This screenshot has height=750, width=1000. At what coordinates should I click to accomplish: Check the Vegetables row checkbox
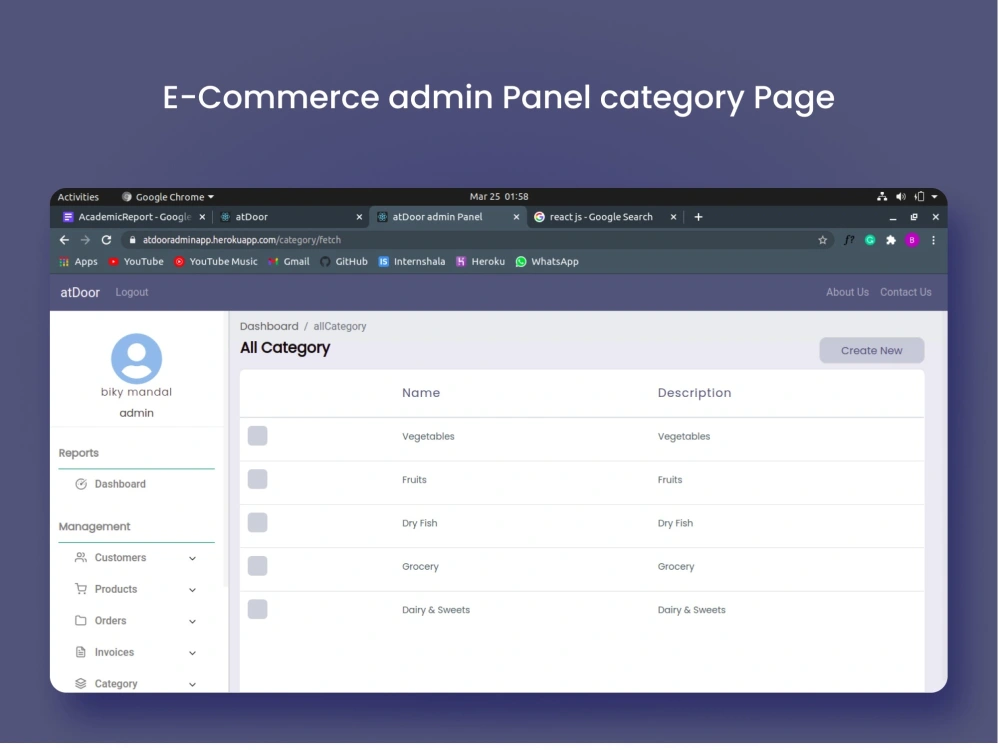258,436
